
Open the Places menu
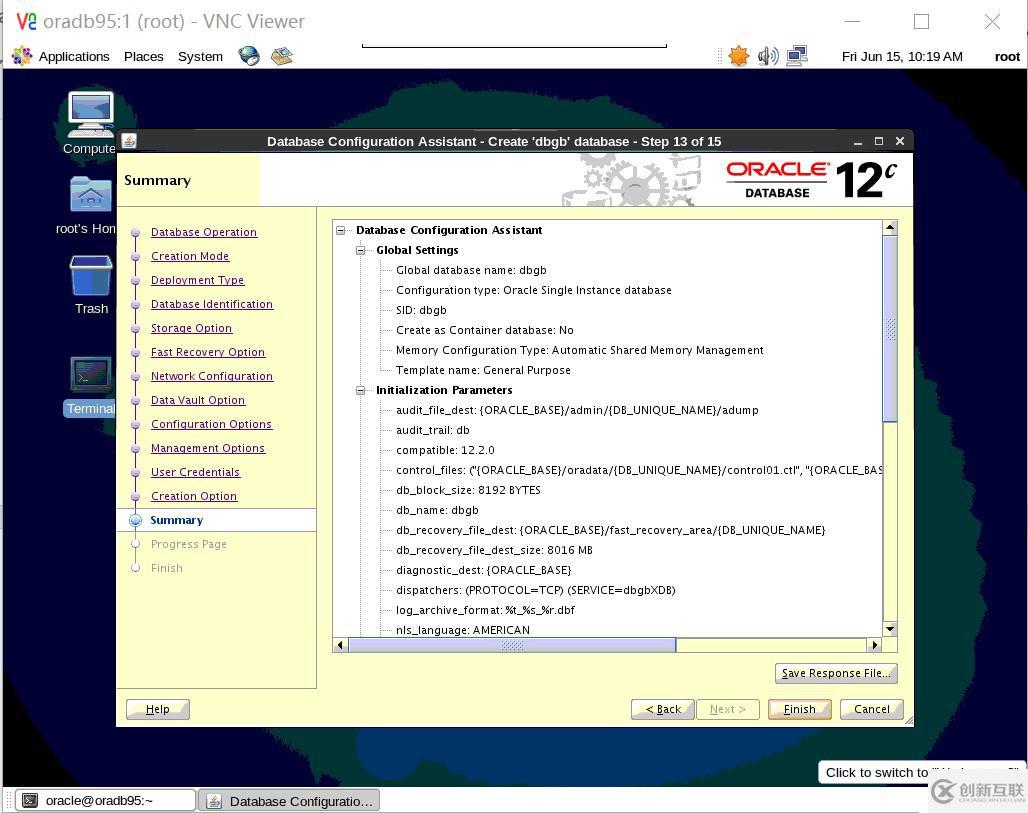coord(144,56)
